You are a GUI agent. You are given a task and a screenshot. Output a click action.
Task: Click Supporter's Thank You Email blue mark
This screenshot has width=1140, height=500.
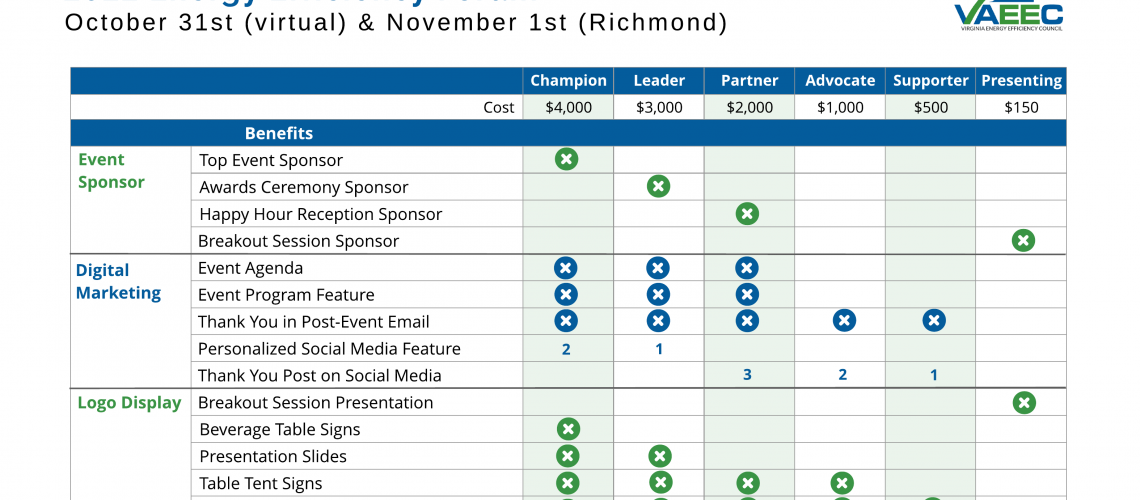click(x=933, y=321)
